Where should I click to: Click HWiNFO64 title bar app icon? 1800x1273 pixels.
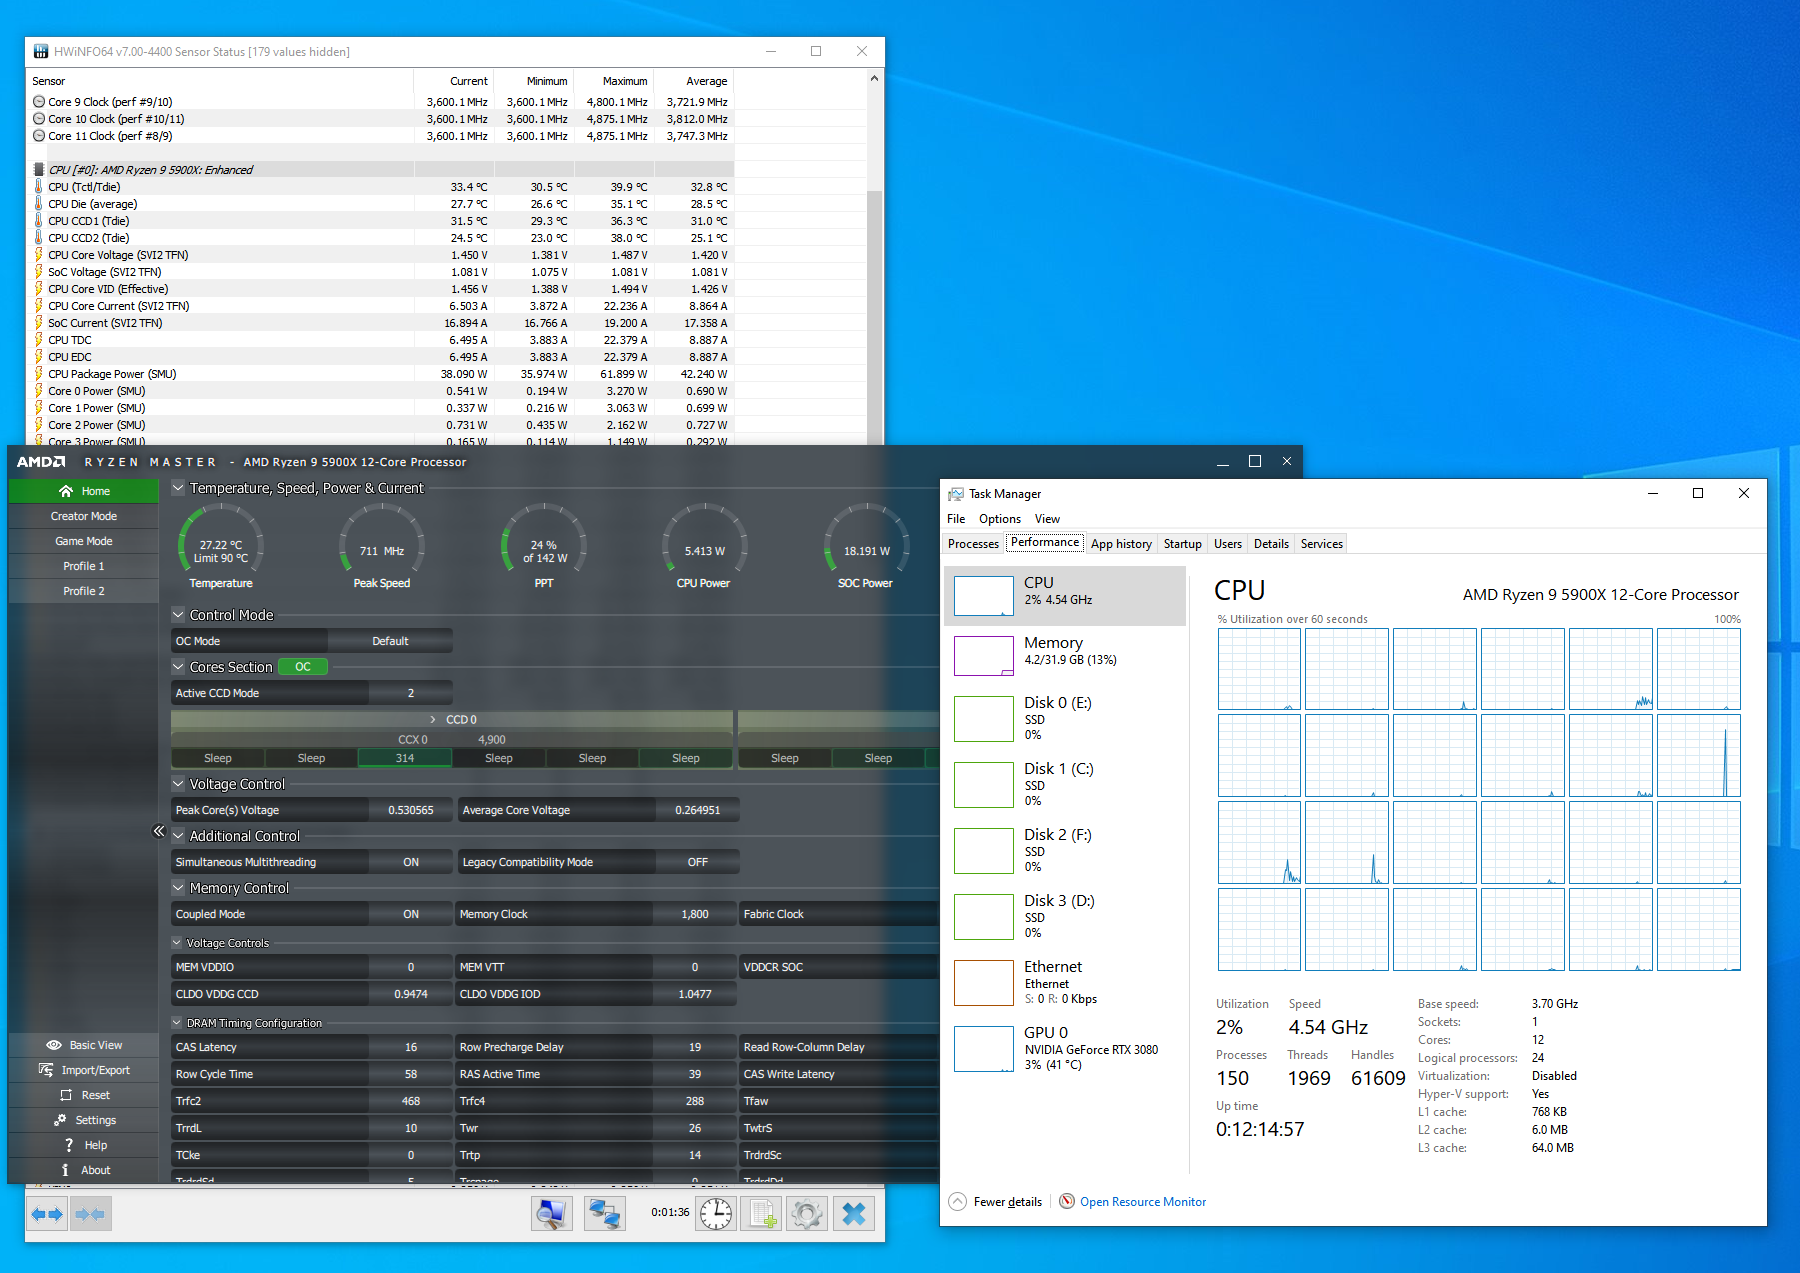[x=41, y=51]
